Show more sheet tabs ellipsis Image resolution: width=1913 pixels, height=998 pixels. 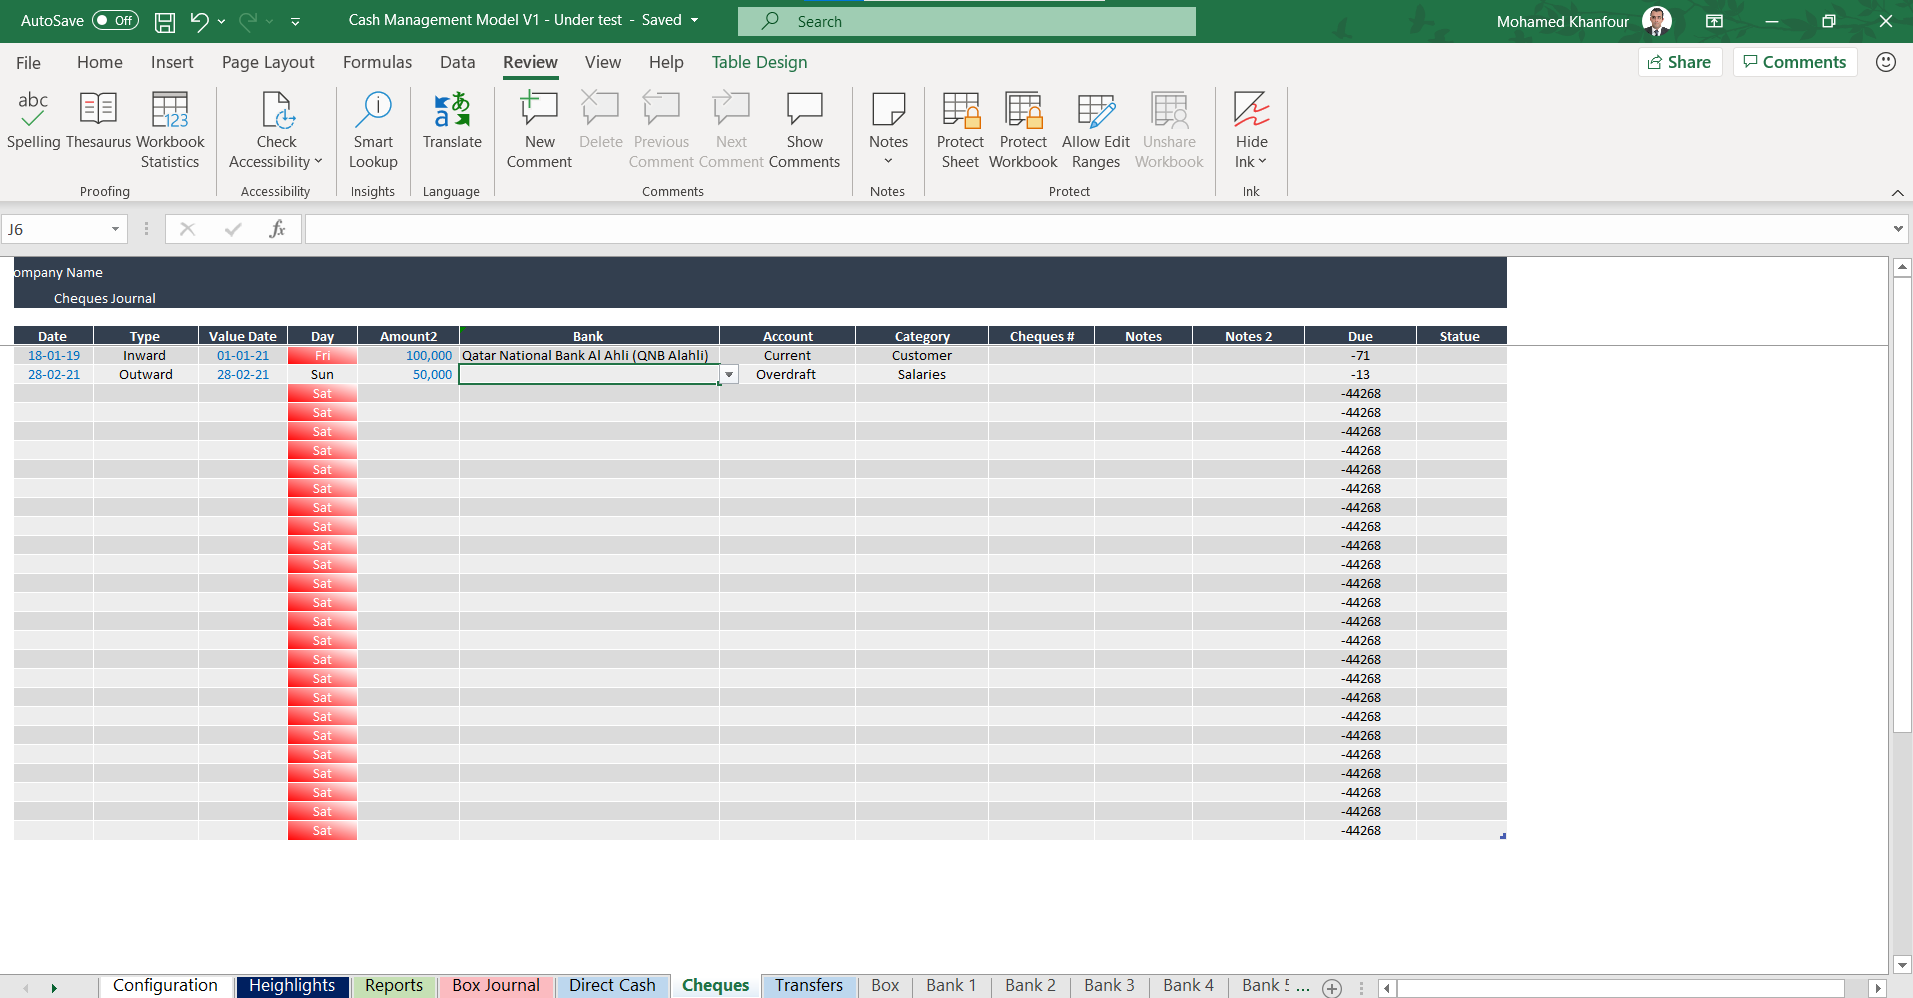click(1303, 986)
